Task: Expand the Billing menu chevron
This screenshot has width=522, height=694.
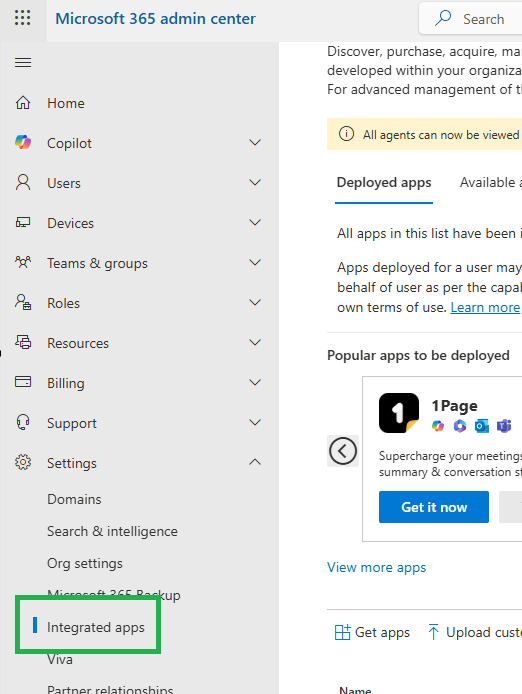Action: point(255,382)
